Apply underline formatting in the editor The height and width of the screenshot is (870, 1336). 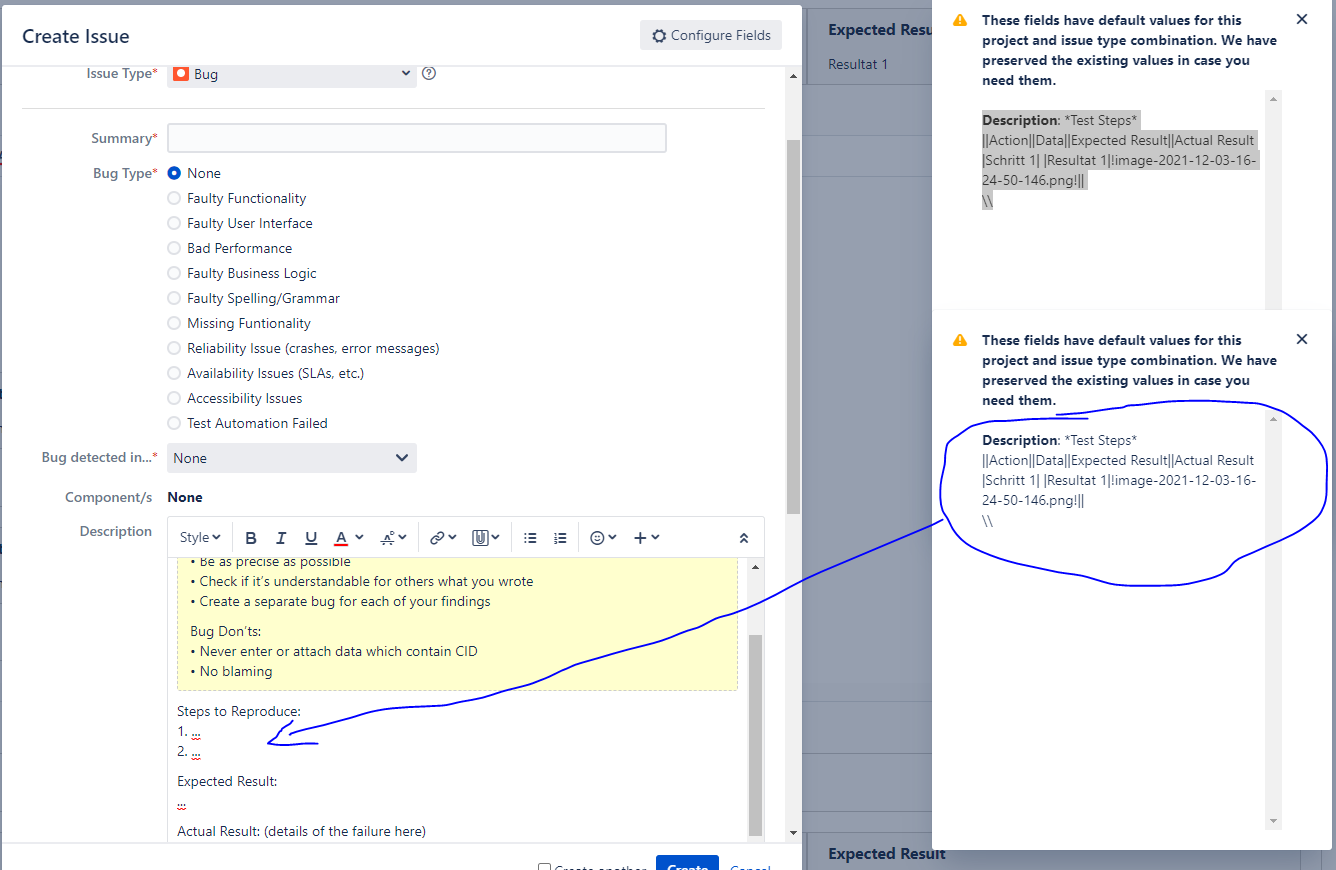pos(311,538)
